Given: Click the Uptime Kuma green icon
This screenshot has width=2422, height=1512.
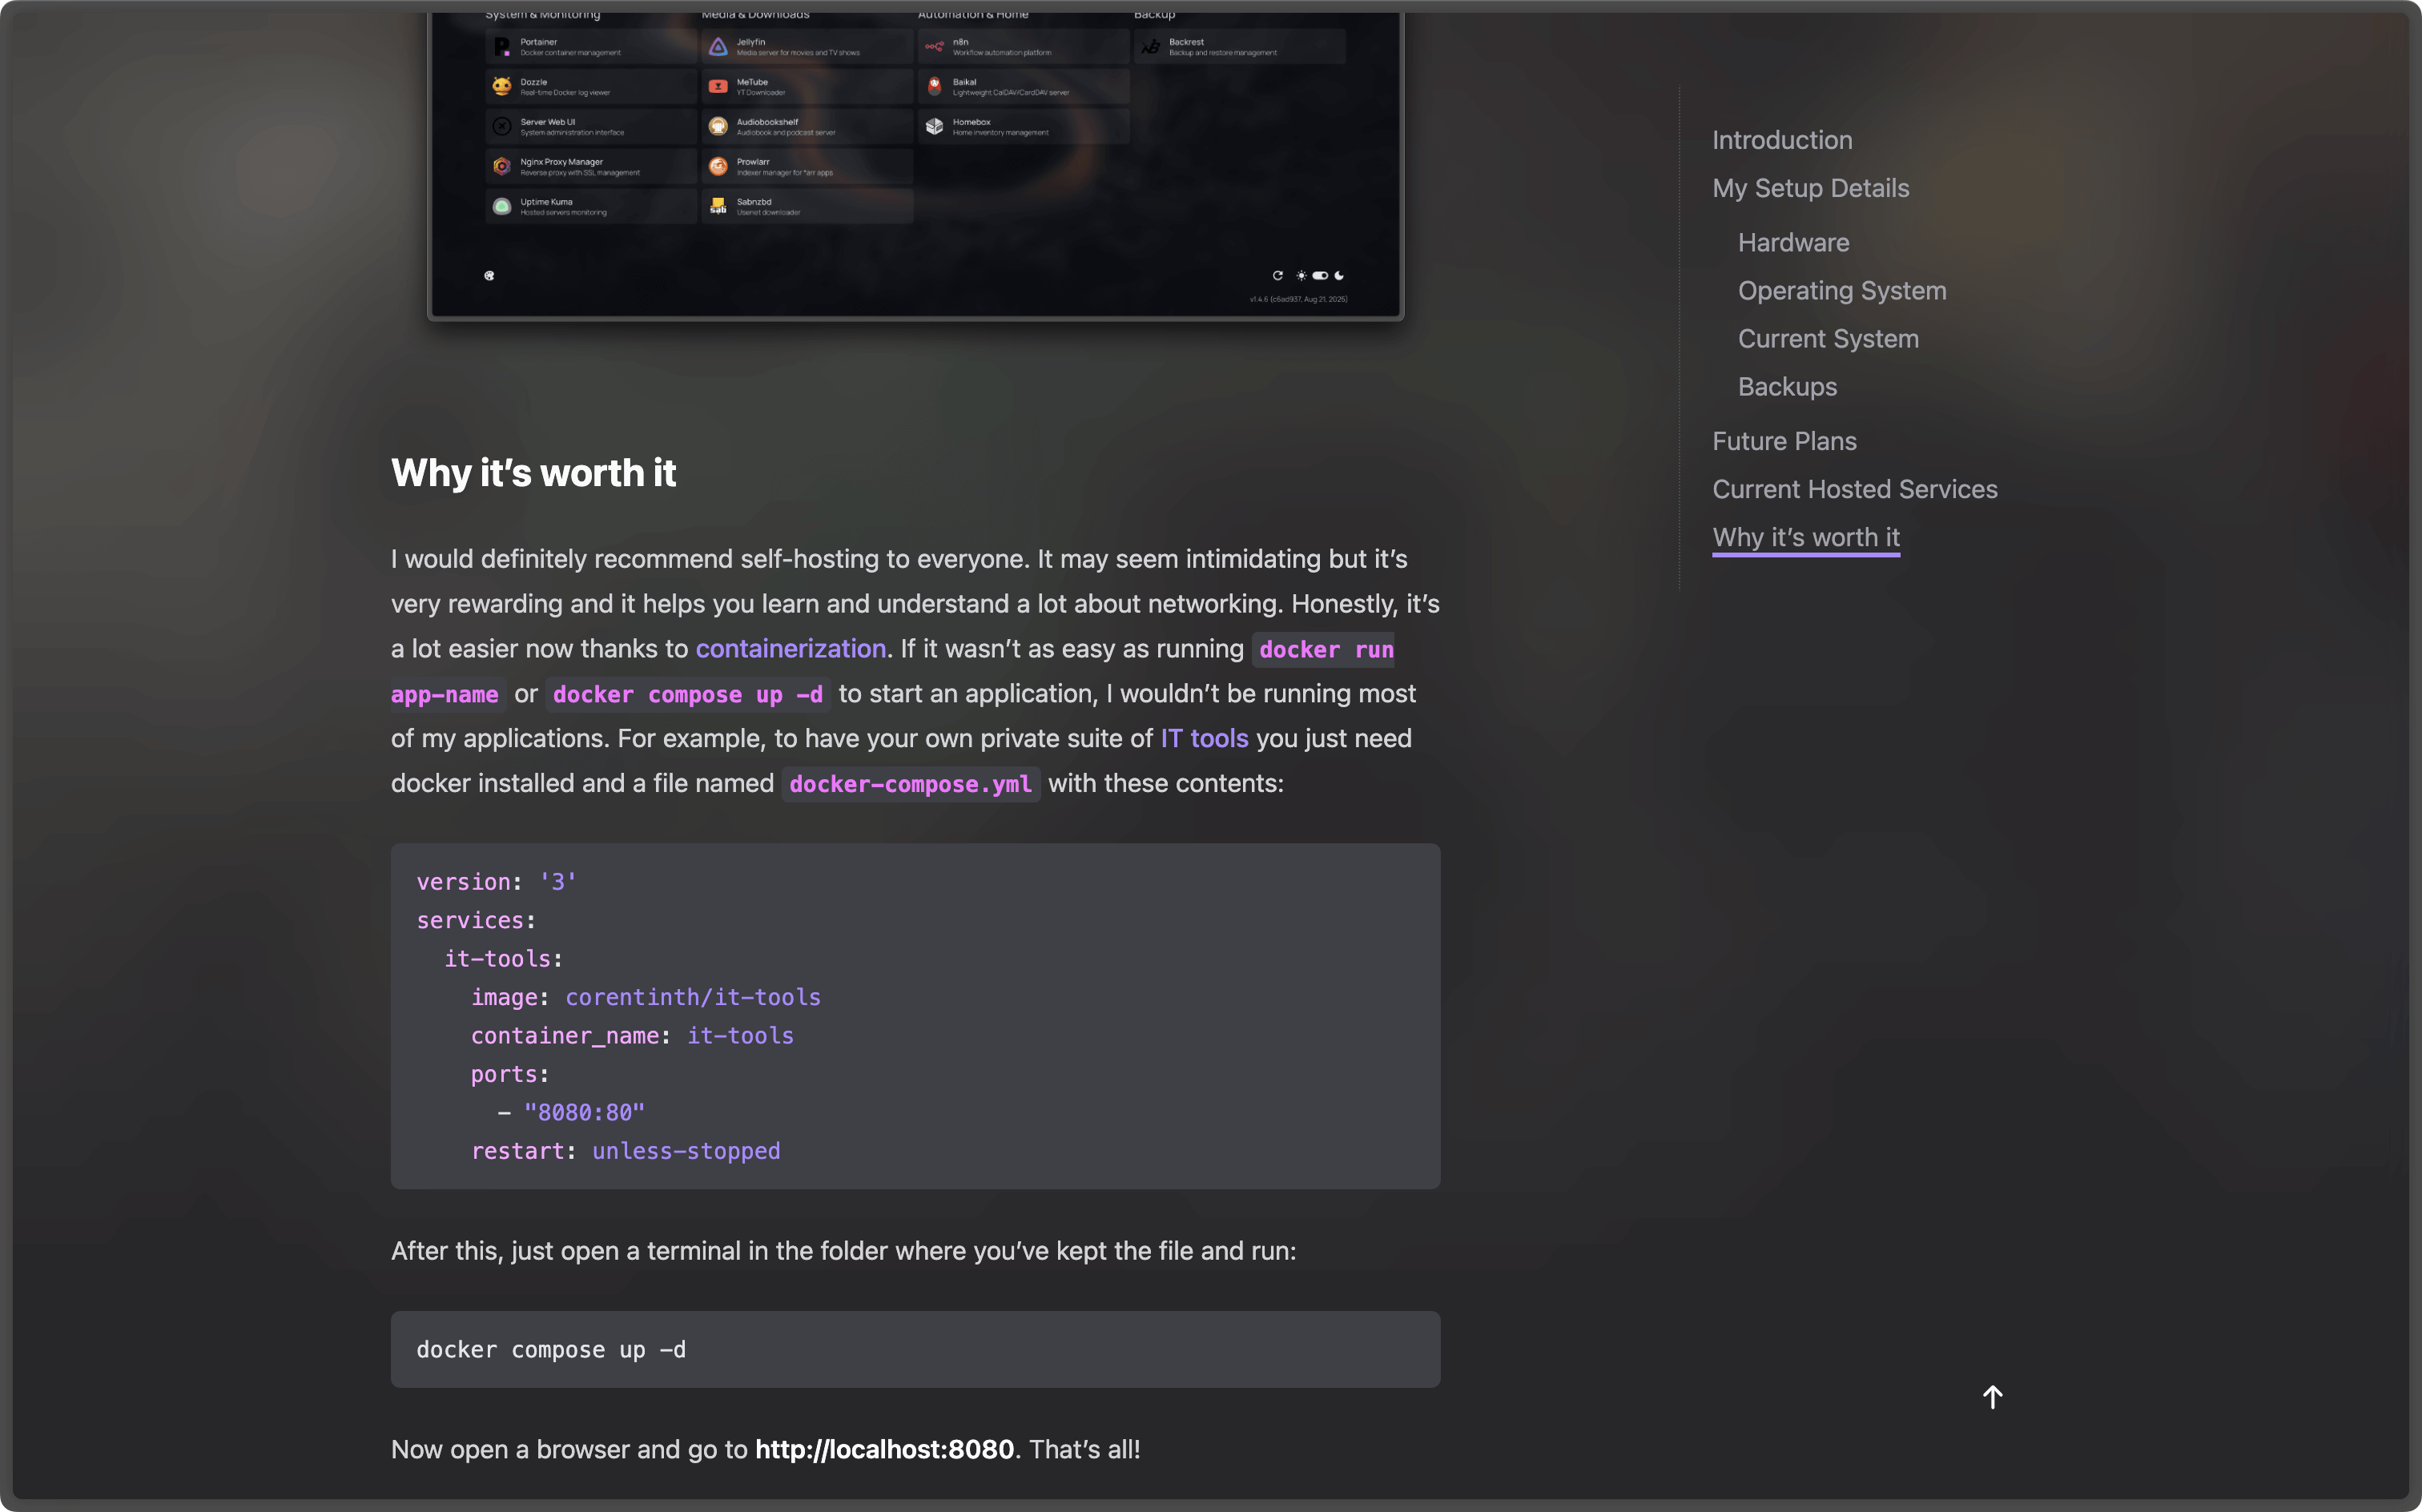Looking at the screenshot, I should 502,206.
